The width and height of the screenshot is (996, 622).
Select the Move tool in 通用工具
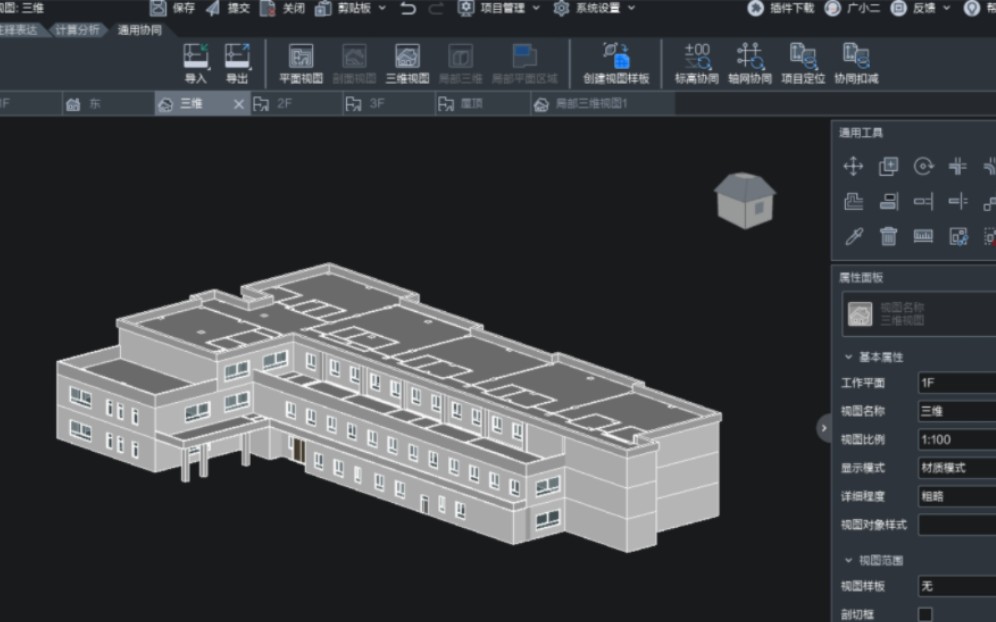[853, 166]
